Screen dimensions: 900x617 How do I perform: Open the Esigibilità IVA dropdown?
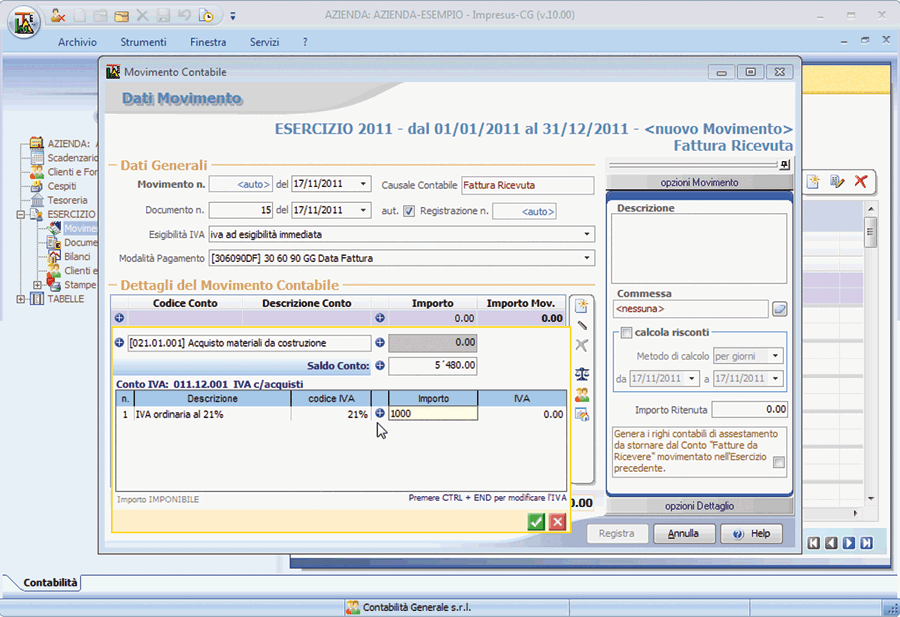[587, 234]
